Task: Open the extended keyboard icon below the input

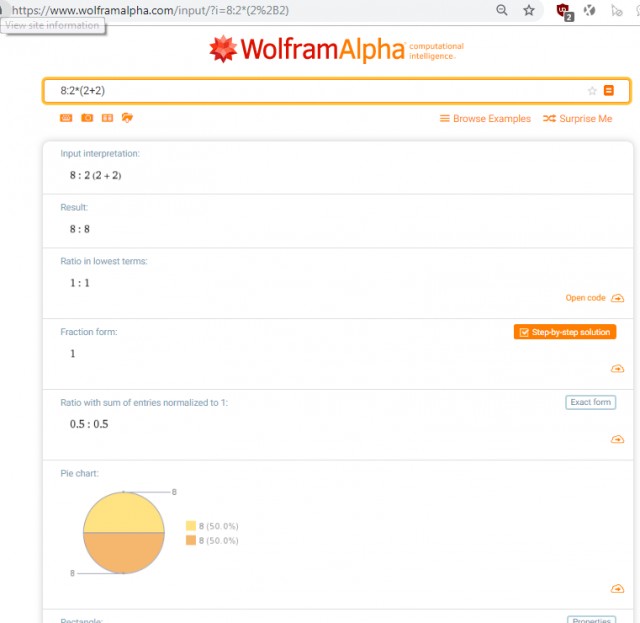Action: point(66,118)
